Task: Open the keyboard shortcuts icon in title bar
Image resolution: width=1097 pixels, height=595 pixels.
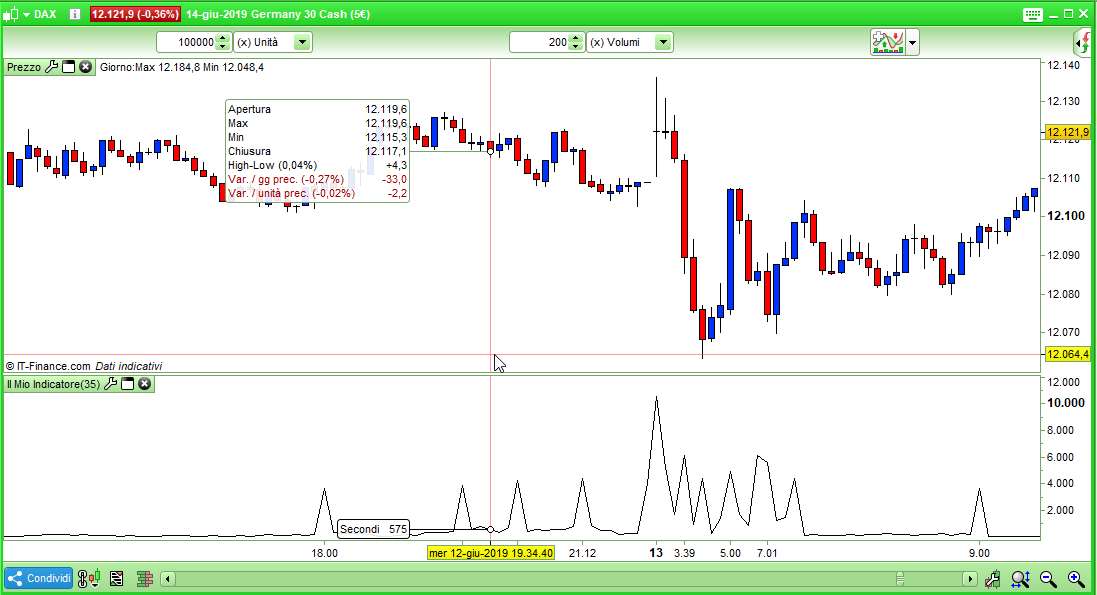Action: pyautogui.click(x=1033, y=14)
